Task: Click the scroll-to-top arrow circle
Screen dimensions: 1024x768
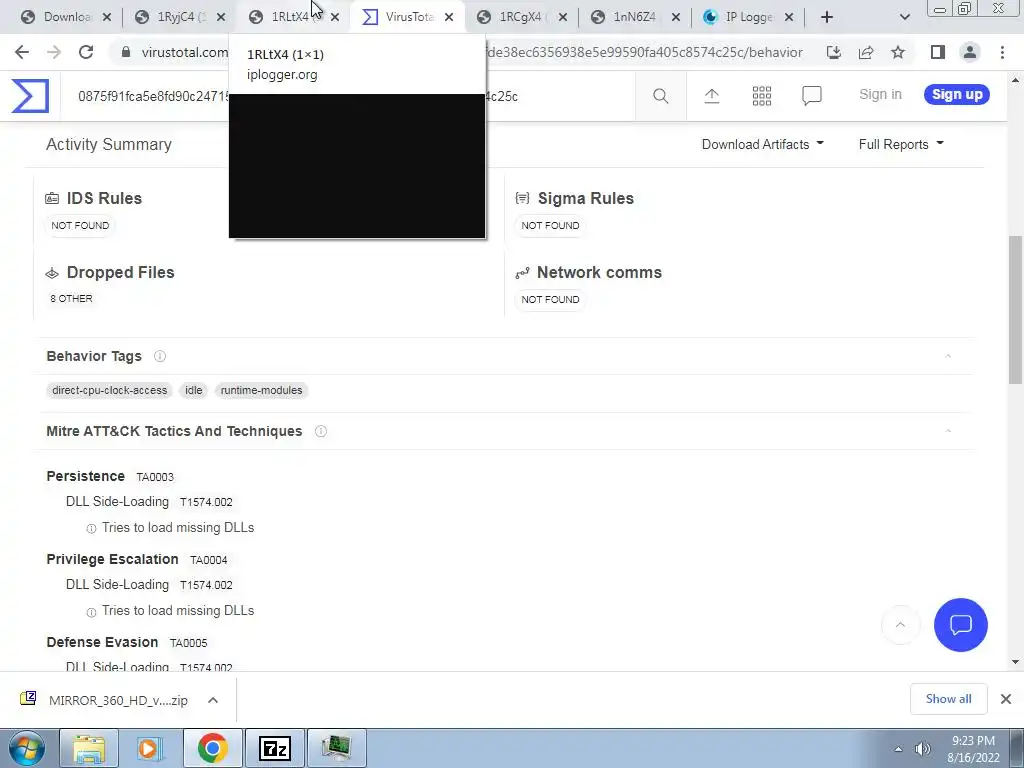Action: coord(900,625)
